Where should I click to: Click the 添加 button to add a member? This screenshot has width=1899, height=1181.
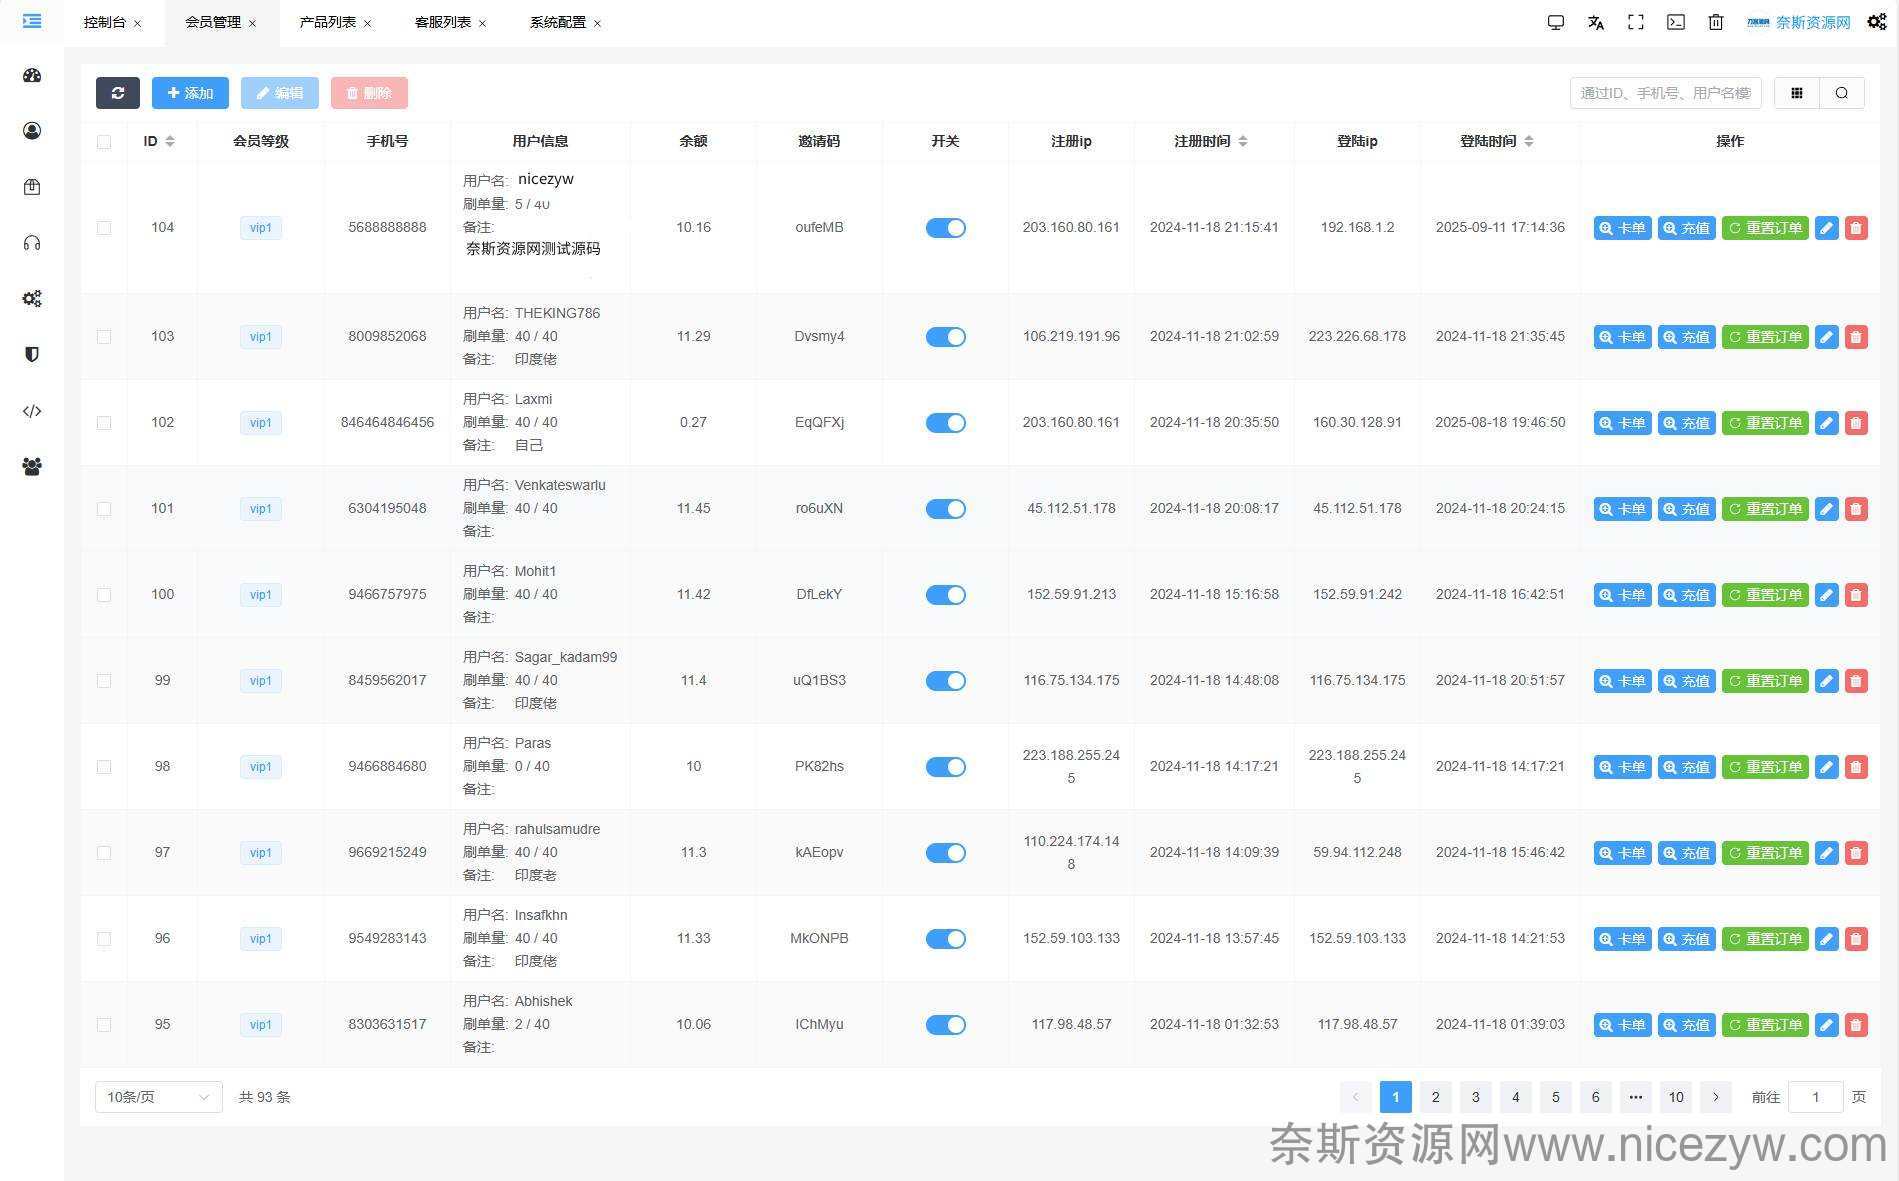(x=190, y=93)
